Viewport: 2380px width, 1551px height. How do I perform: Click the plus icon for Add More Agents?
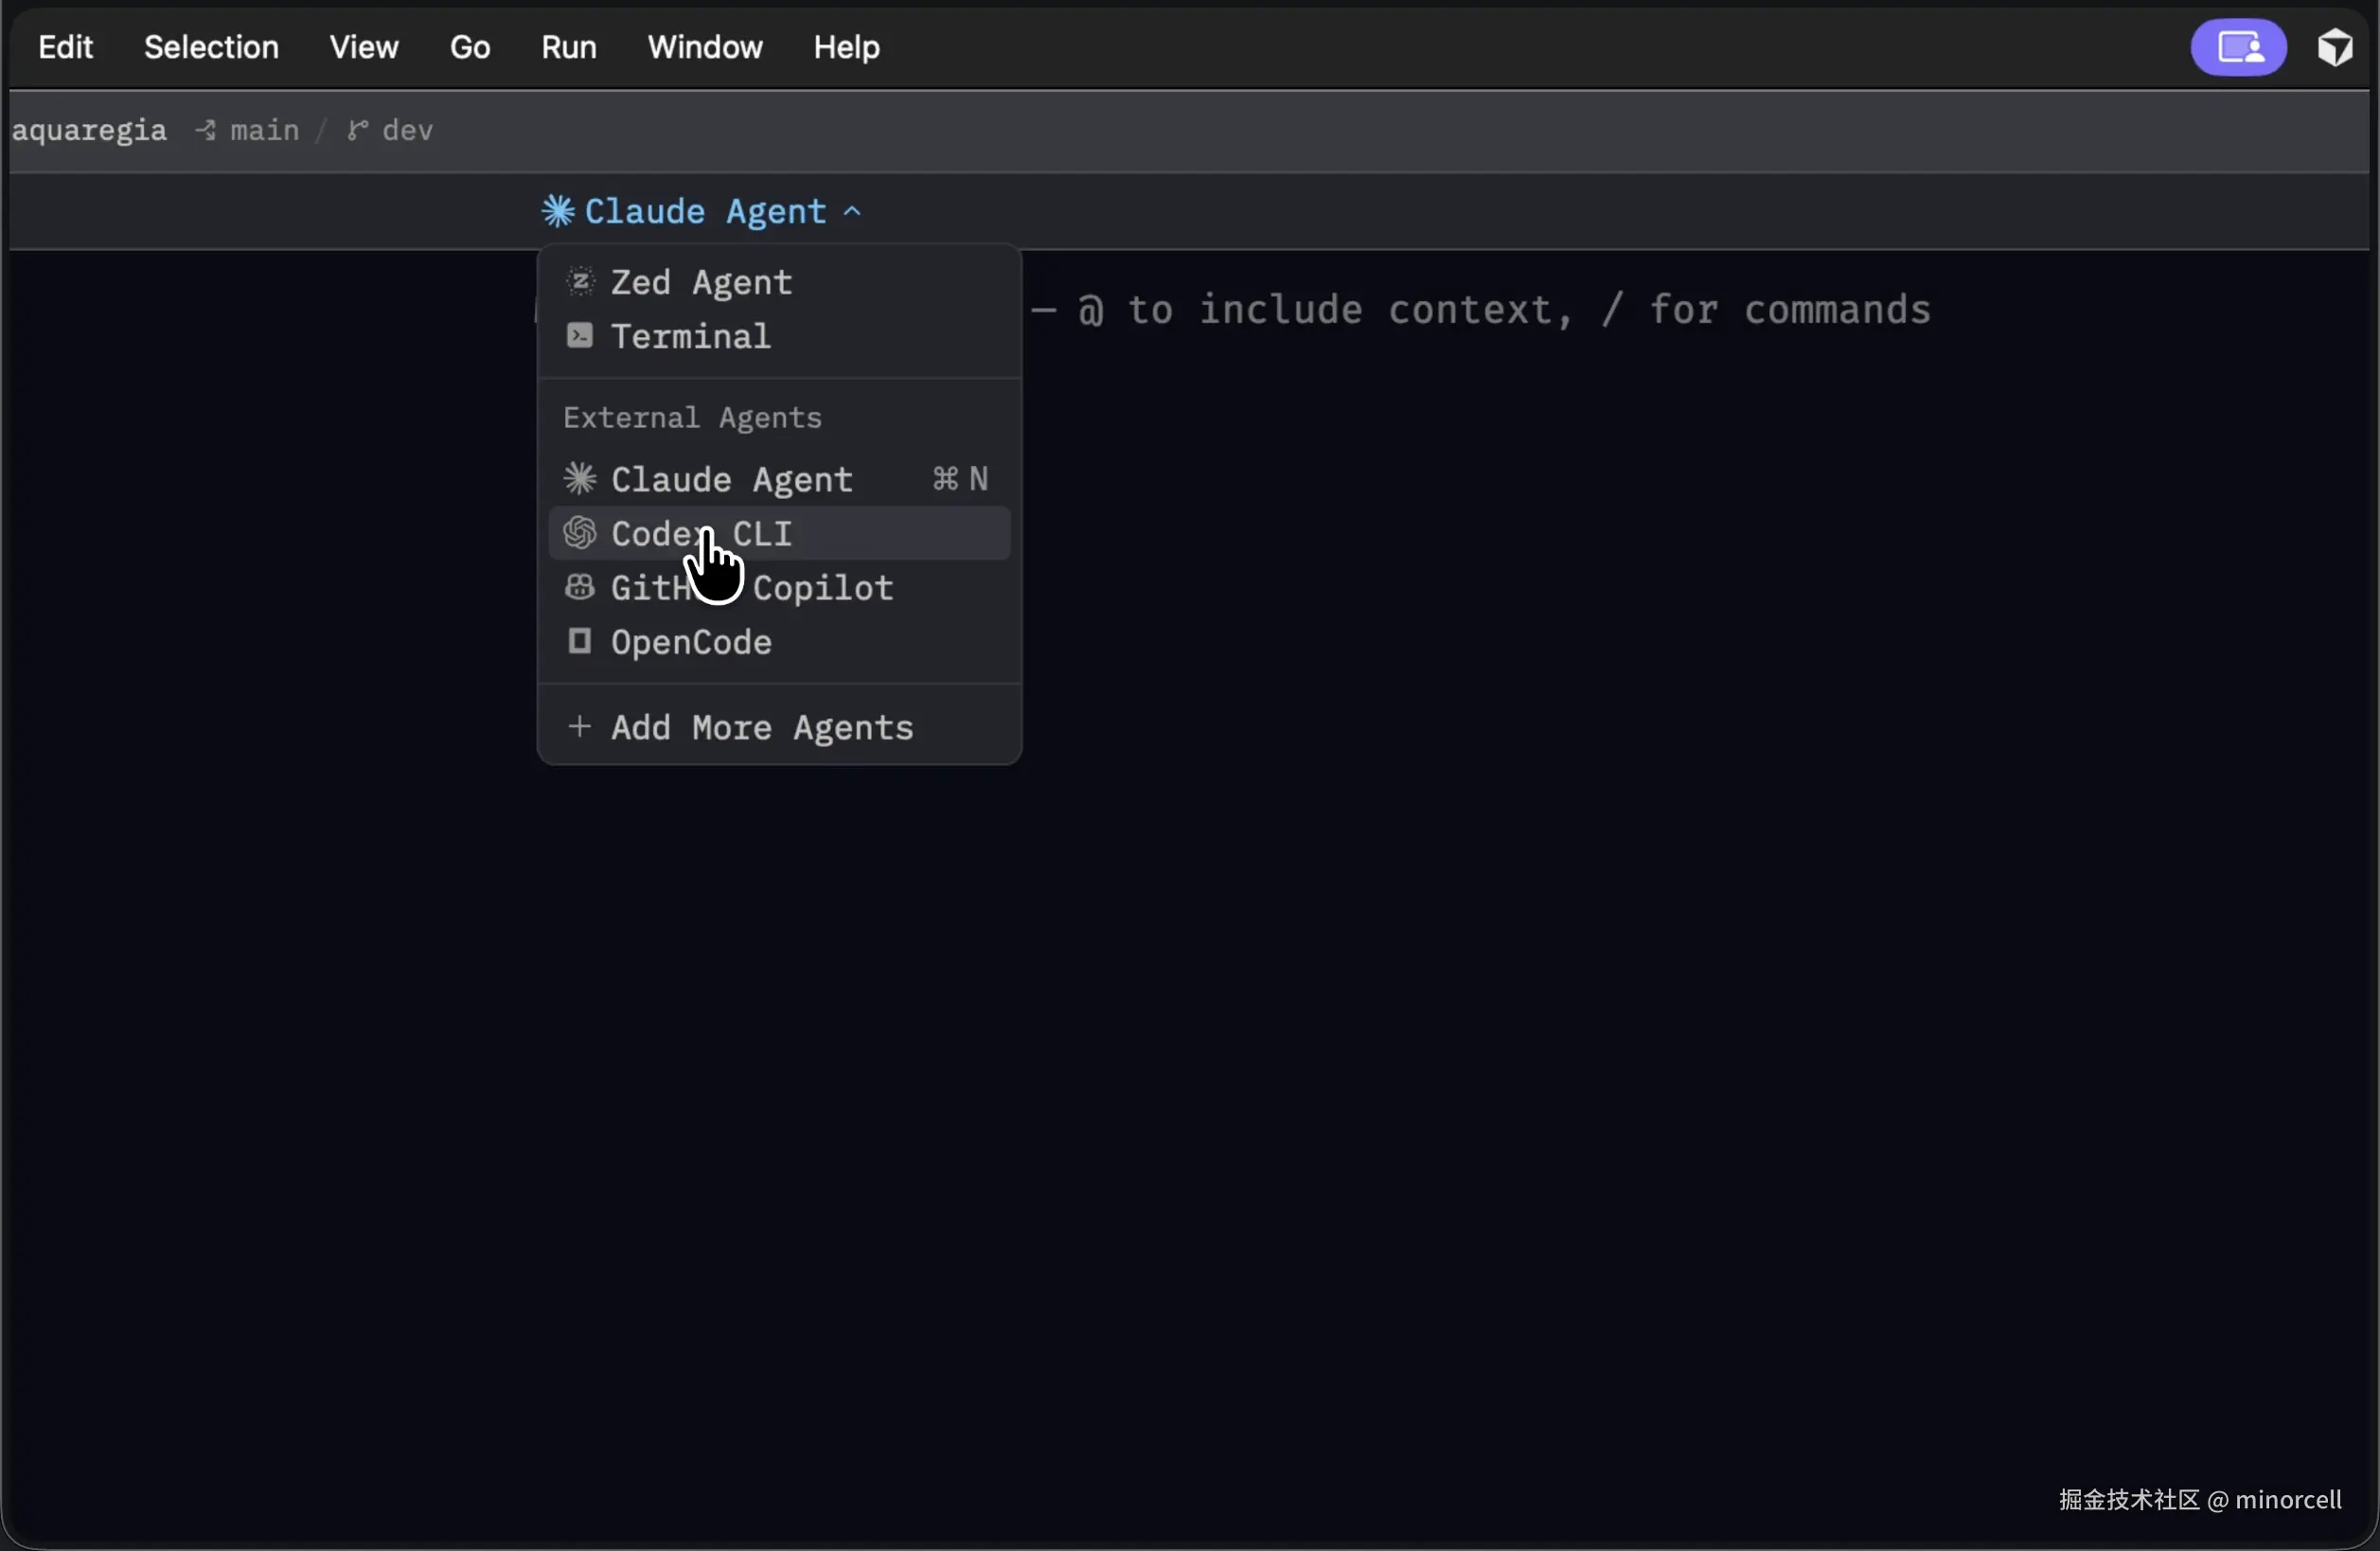coord(580,726)
